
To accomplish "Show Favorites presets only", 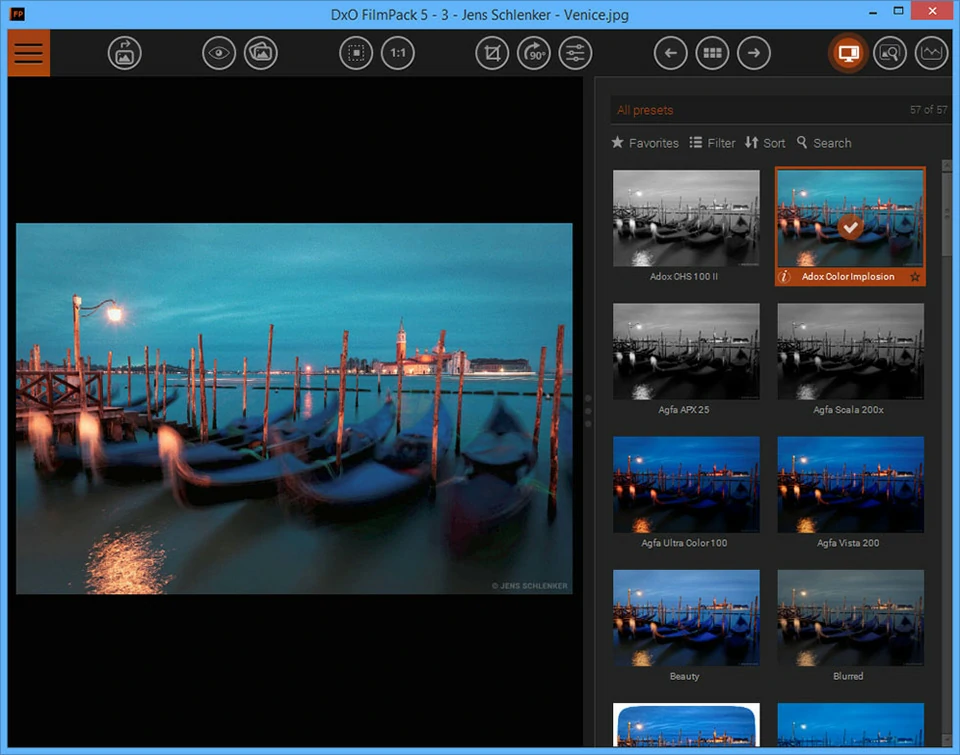I will point(645,143).
